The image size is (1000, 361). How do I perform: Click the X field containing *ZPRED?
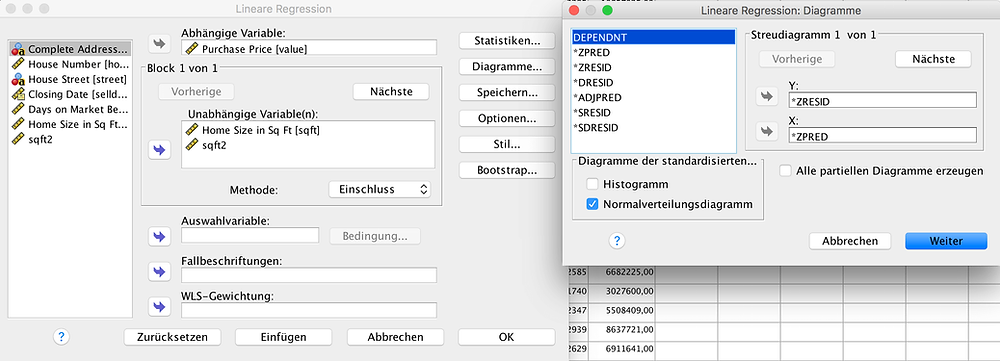point(882,135)
